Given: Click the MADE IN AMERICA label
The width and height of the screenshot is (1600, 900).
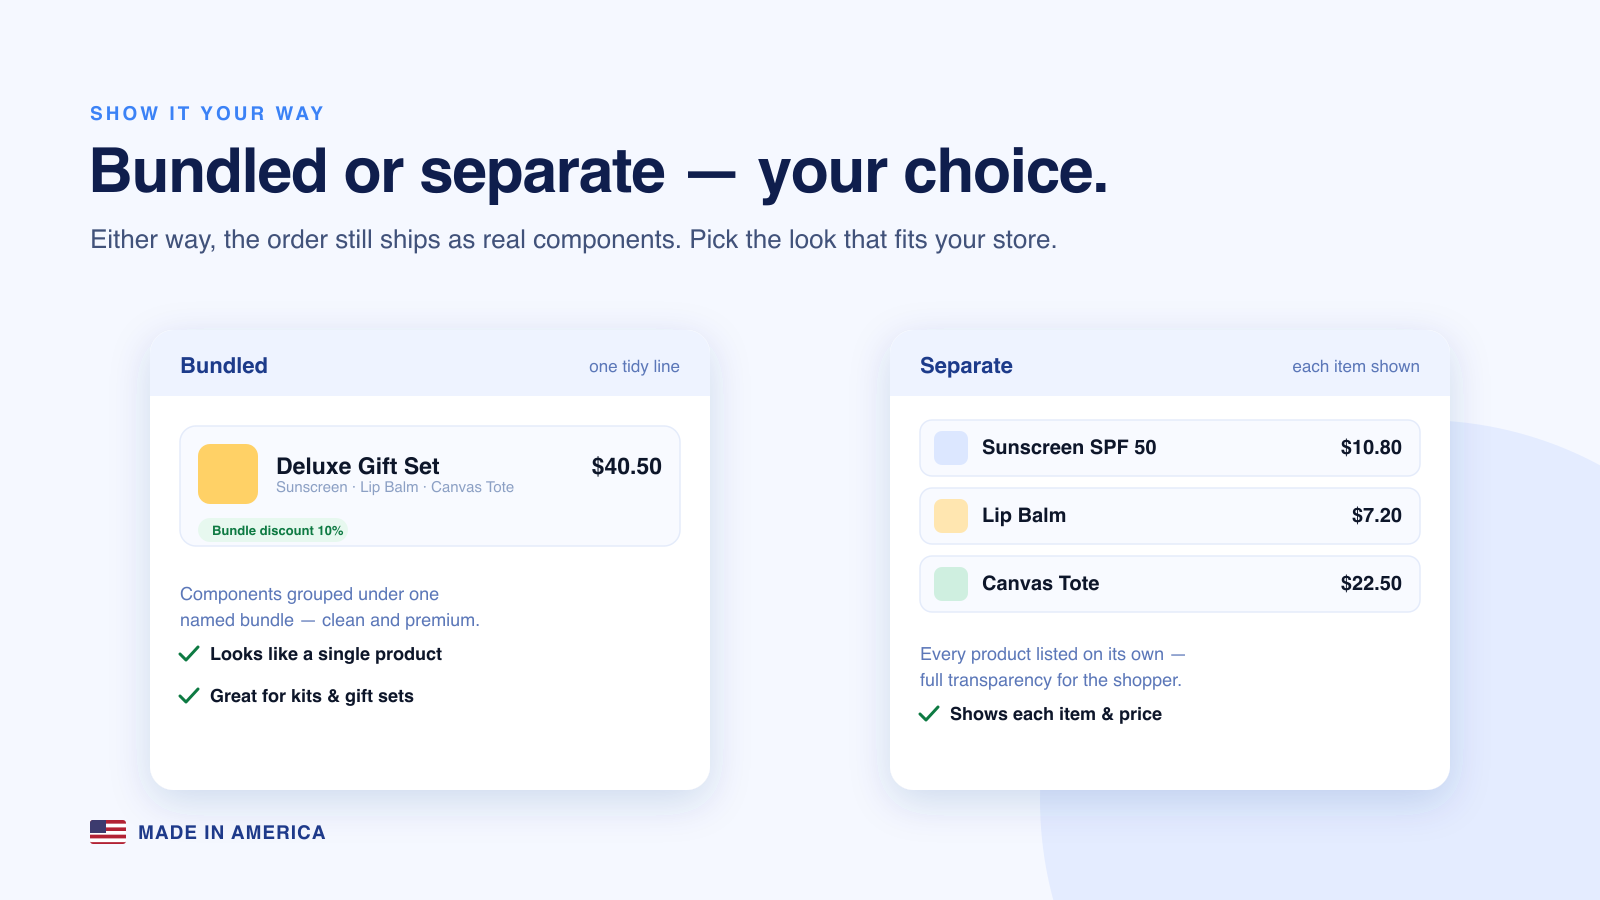Looking at the screenshot, I should (232, 832).
